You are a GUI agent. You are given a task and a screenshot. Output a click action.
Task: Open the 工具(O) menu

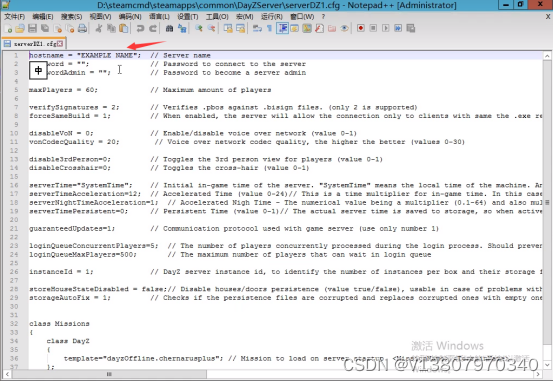point(217,17)
